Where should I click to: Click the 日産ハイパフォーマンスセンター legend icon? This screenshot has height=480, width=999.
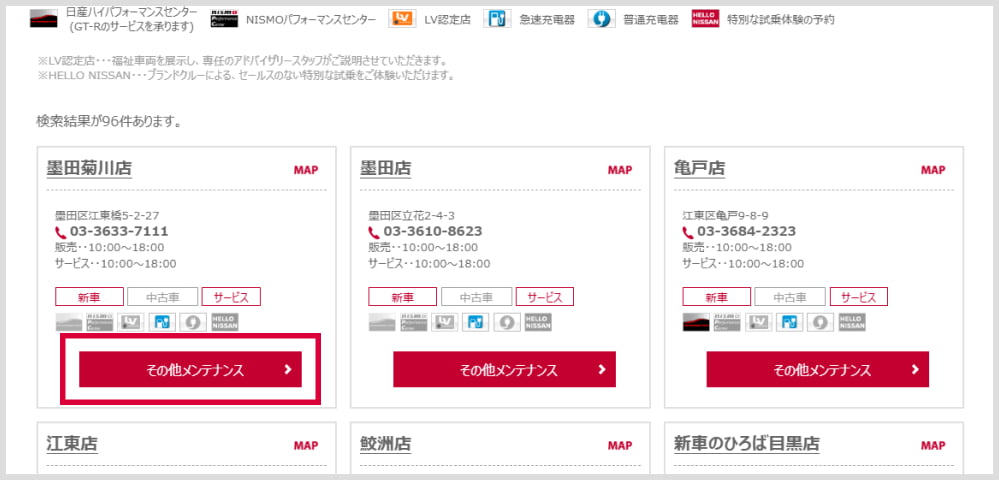[44, 19]
